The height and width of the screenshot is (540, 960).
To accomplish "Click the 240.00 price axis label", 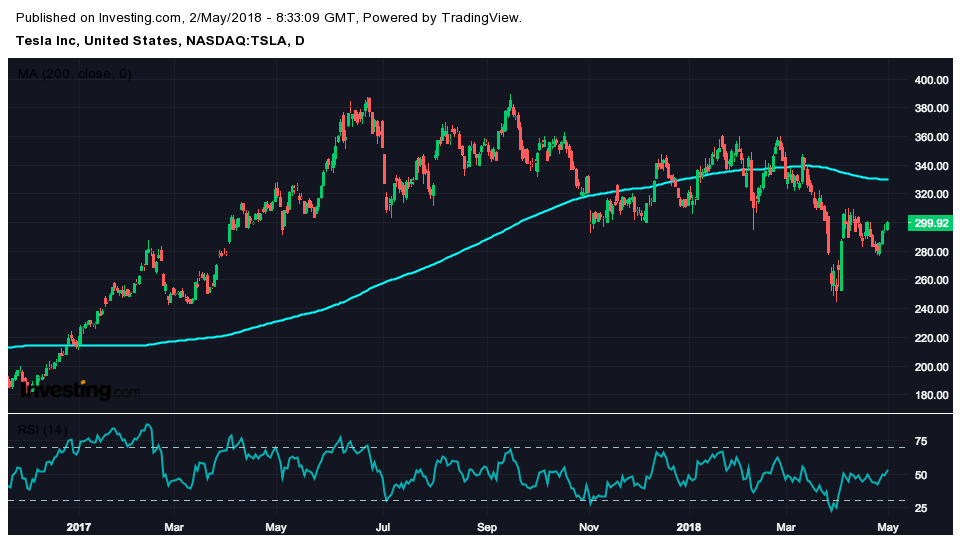I will click(x=931, y=309).
